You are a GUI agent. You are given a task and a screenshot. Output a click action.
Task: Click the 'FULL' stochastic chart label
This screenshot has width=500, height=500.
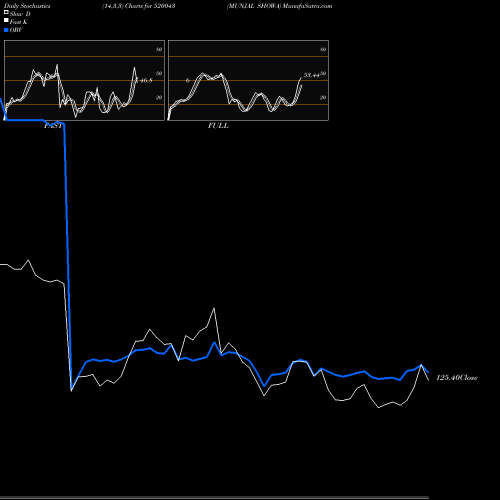[x=218, y=126]
